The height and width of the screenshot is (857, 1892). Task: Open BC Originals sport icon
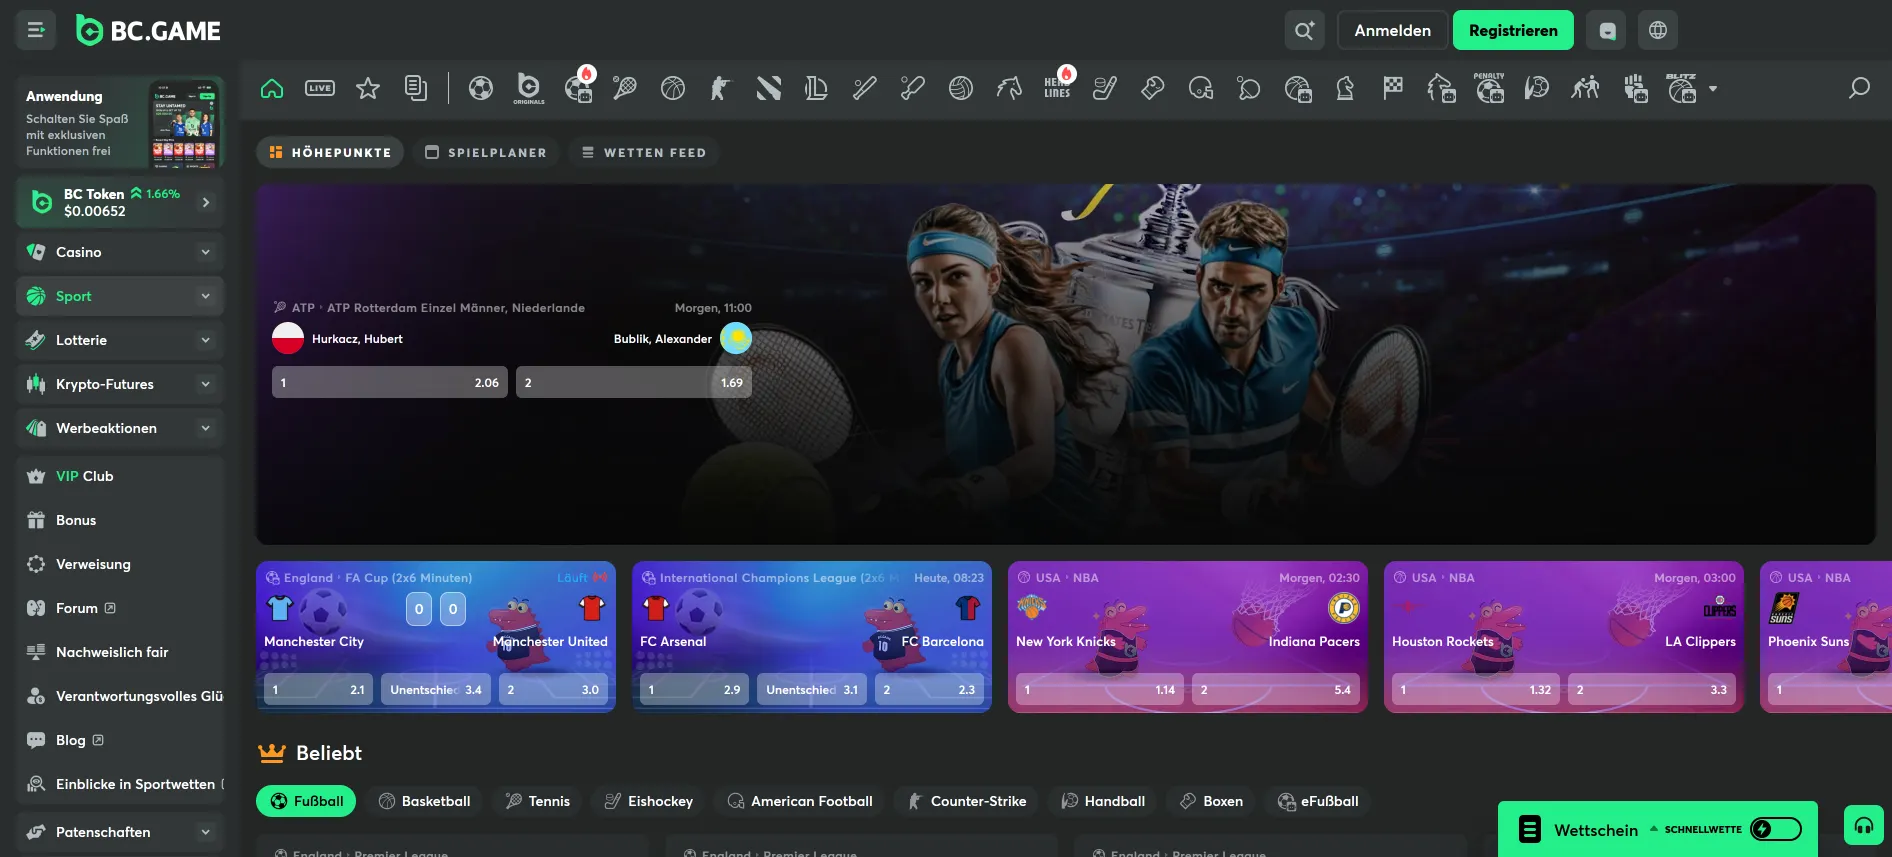(529, 88)
